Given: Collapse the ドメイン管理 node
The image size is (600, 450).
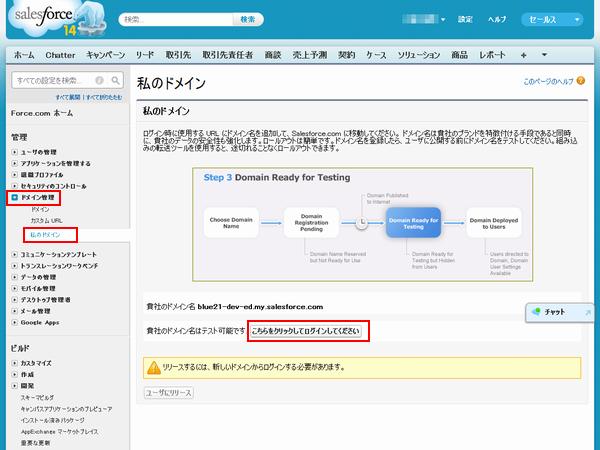Looking at the screenshot, I should pyautogui.click(x=15, y=197).
